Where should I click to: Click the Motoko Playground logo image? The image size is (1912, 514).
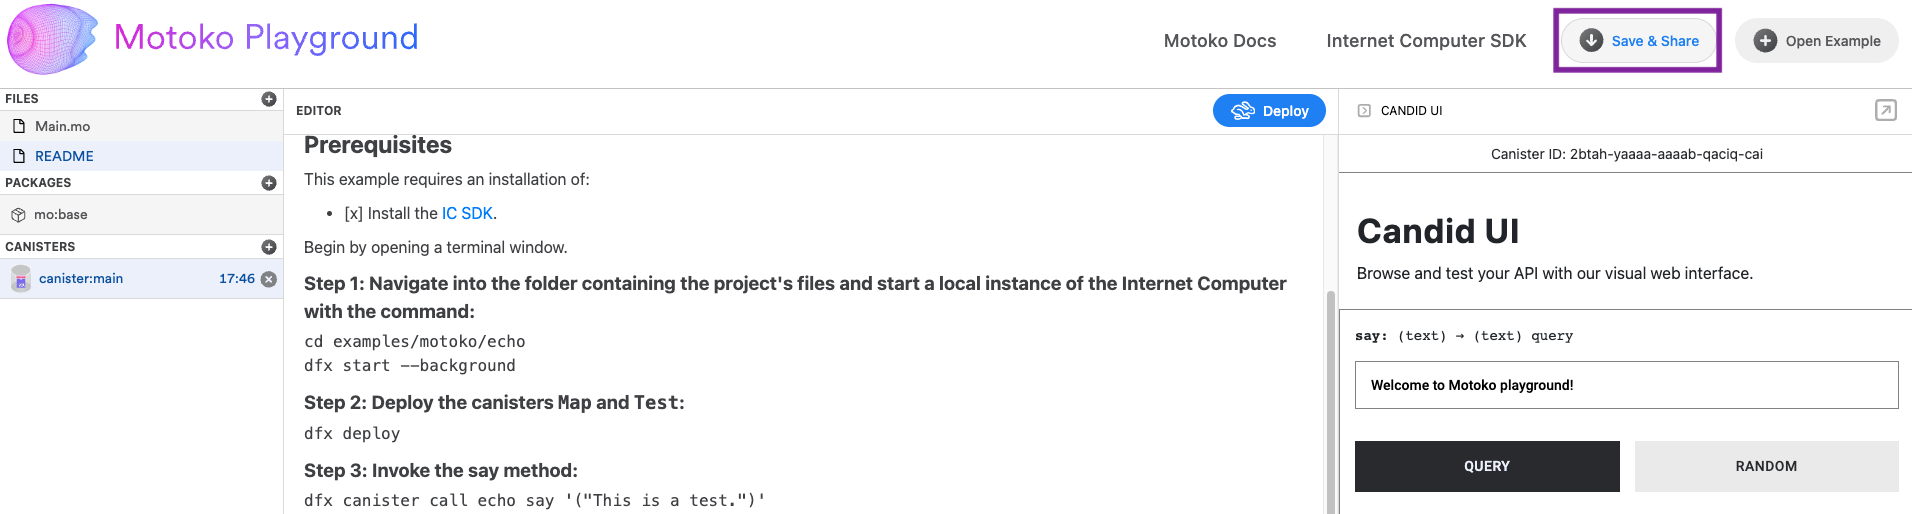tap(52, 40)
